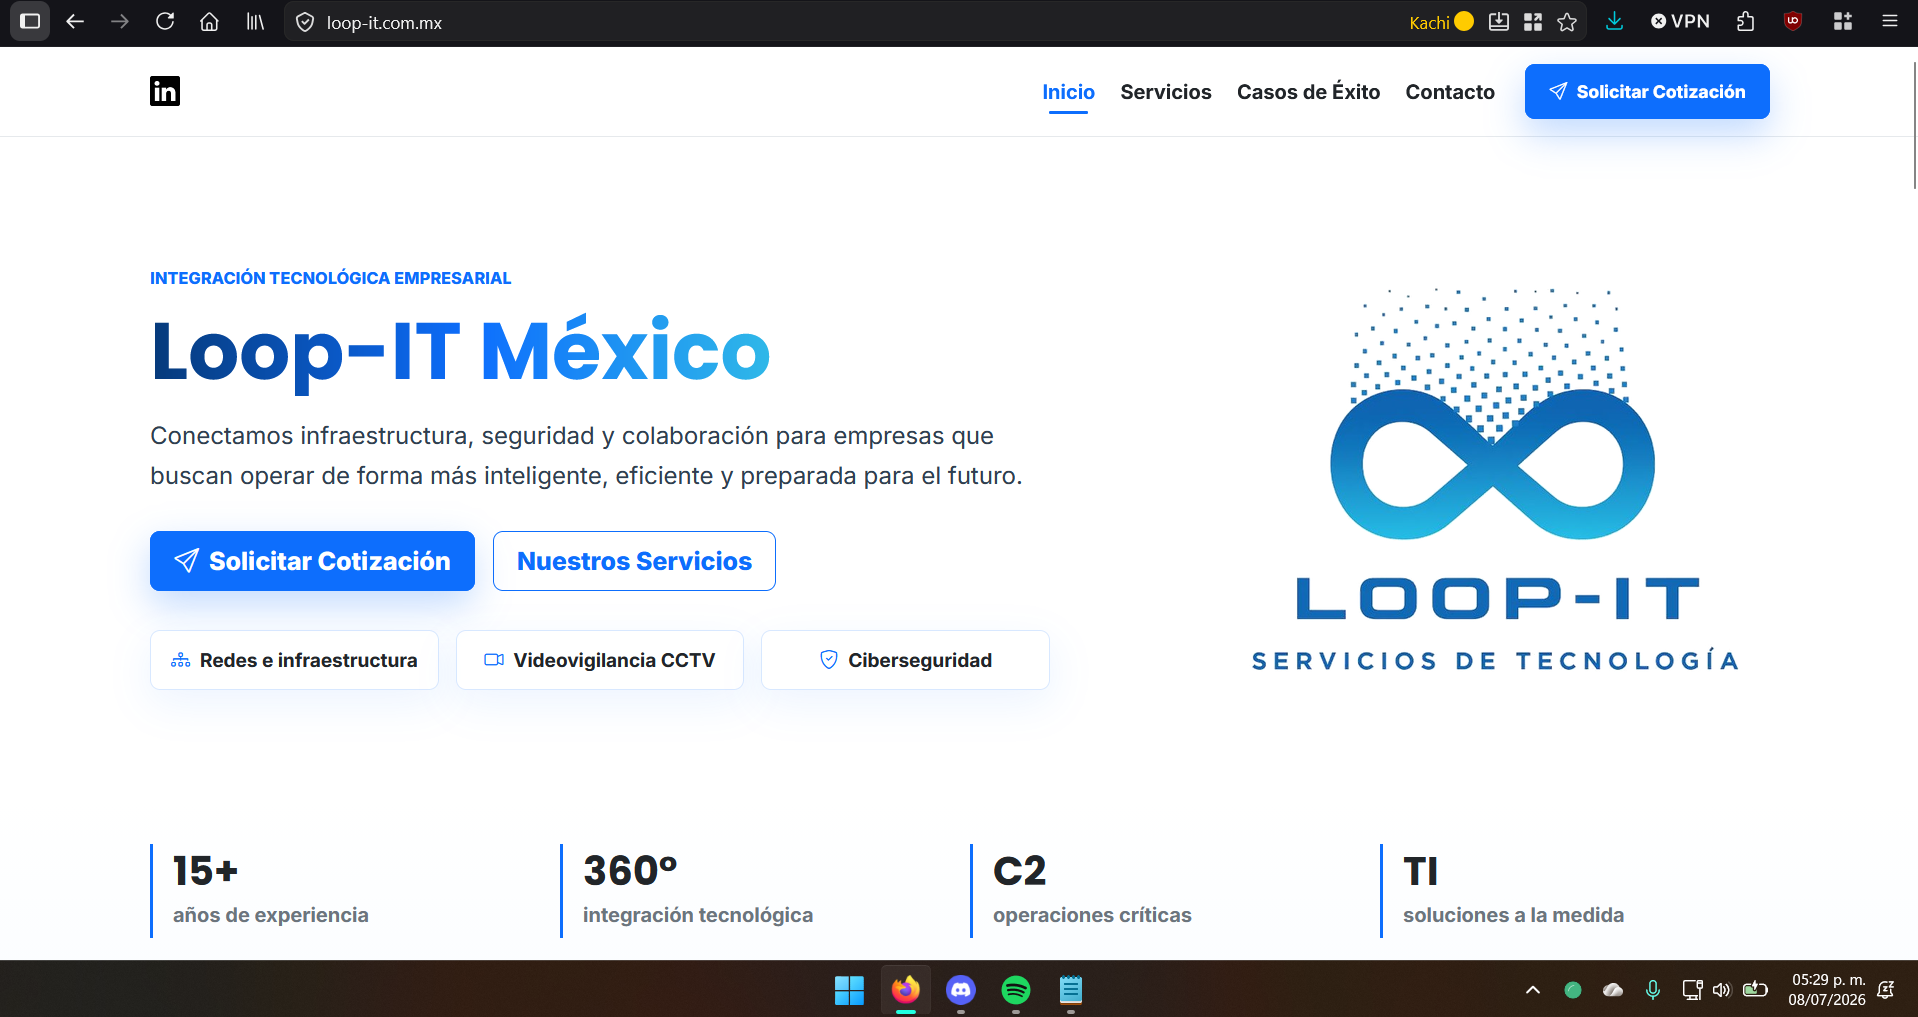
Task: Open the LinkedIn icon in the site header
Action: coord(165,91)
